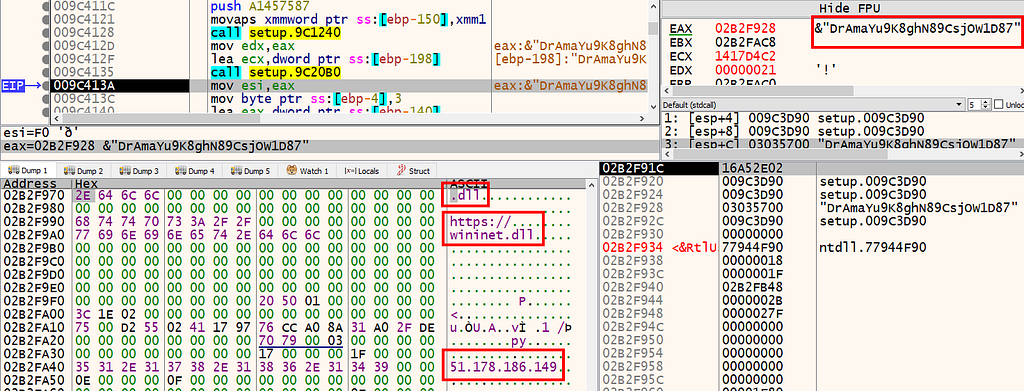Open the Dump 3 tab

[x=140, y=170]
